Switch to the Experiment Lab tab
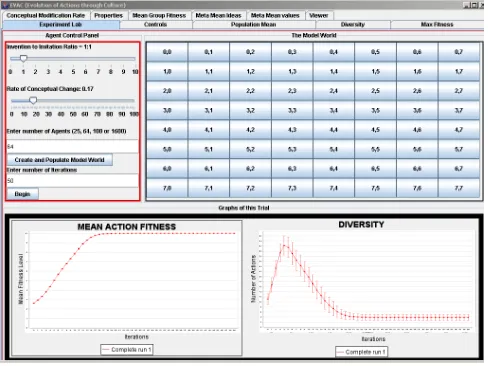488x366 pixels. pos(61,24)
